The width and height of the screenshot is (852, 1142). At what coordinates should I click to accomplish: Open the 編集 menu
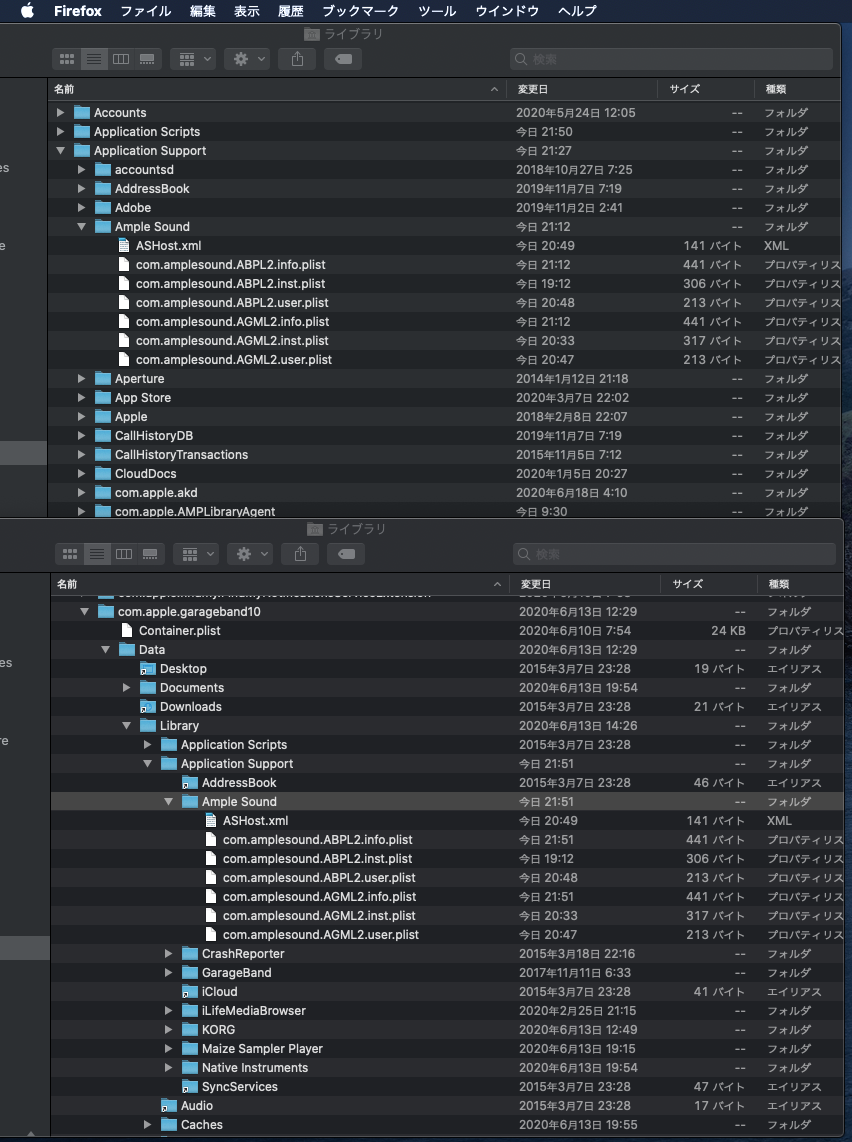point(202,11)
